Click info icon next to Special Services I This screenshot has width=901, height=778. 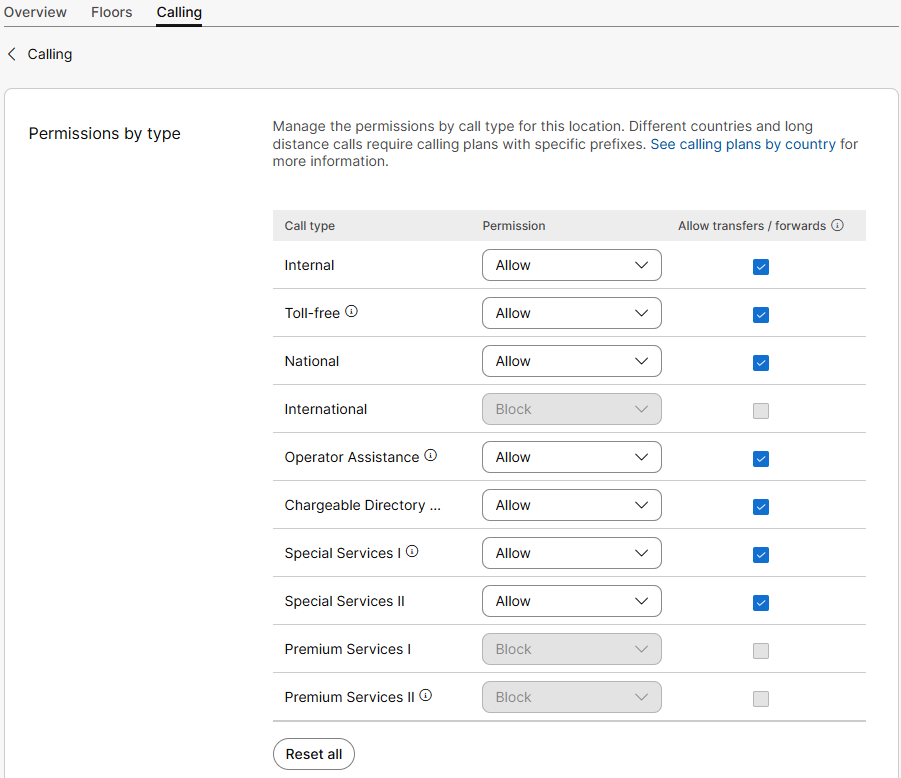412,552
